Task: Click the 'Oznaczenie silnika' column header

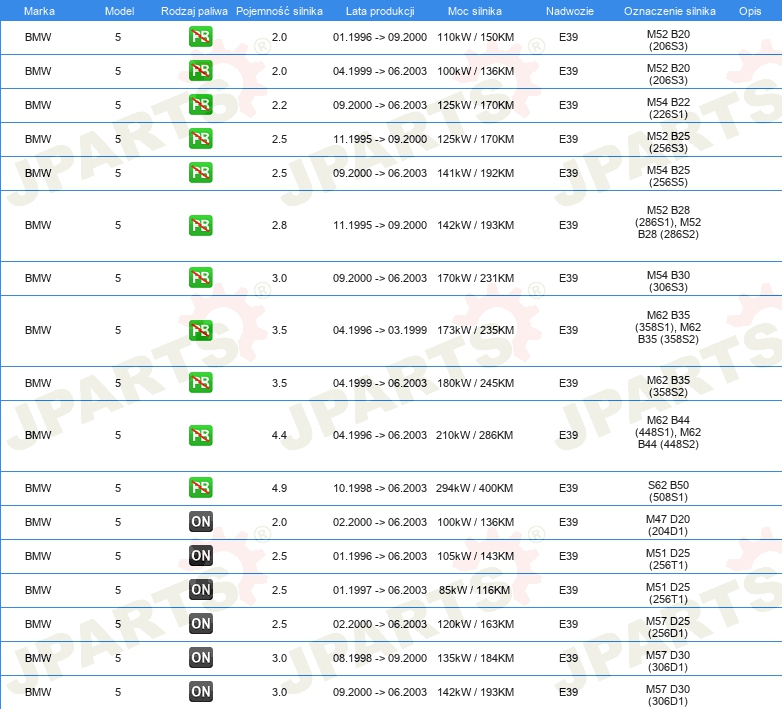Action: point(668,10)
